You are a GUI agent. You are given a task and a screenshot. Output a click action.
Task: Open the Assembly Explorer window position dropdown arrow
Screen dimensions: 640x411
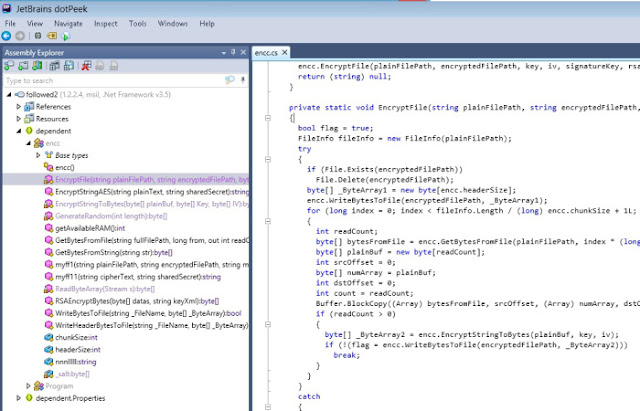pos(224,53)
